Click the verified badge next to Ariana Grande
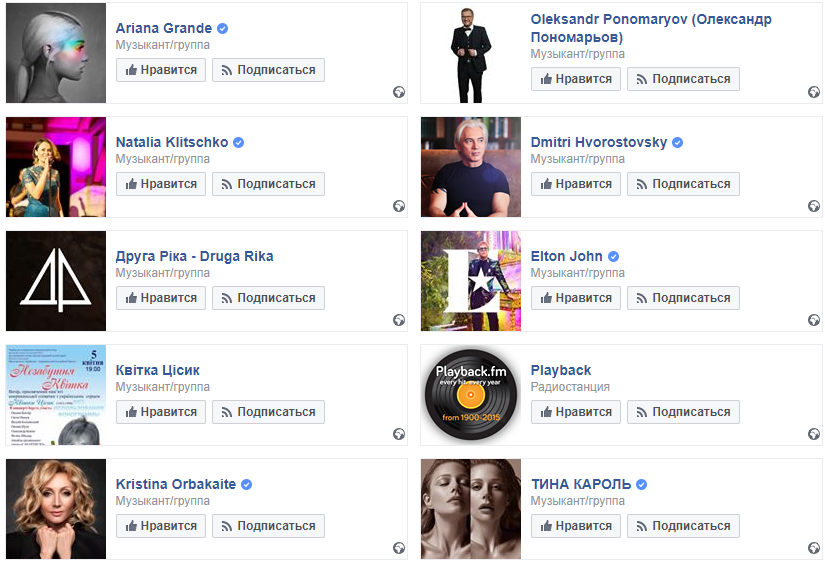 223,28
